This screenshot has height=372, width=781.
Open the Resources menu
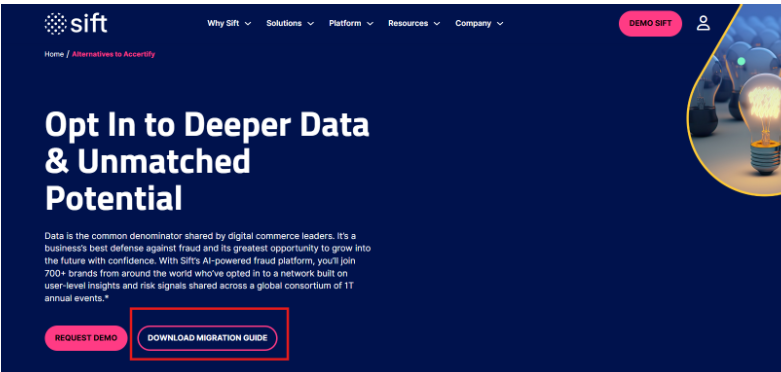coord(414,23)
